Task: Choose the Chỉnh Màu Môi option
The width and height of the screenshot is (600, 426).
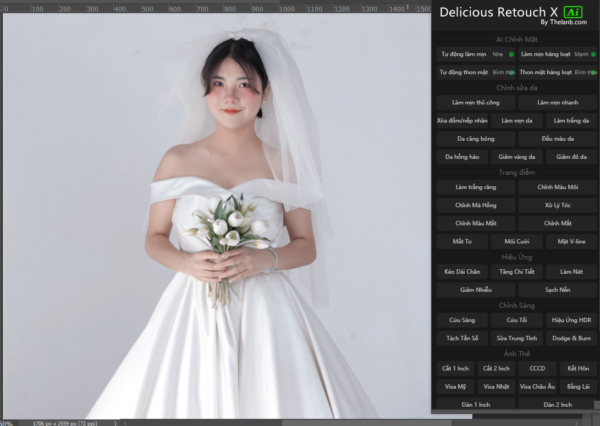Action: click(558, 186)
